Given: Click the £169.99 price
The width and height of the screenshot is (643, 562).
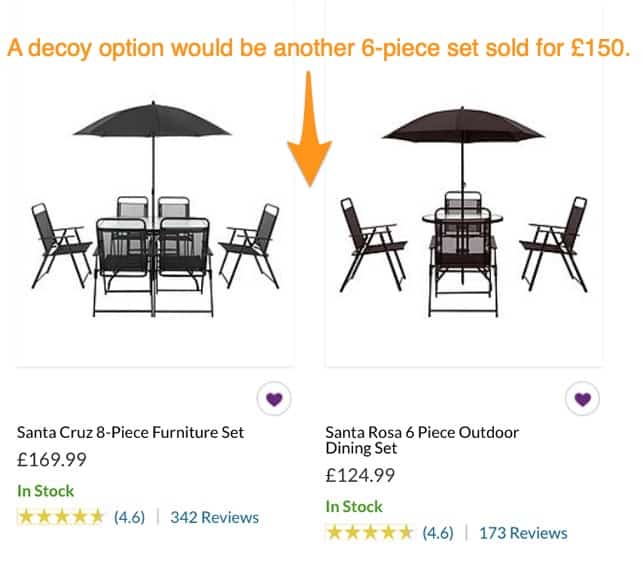Looking at the screenshot, I should 52,460.
